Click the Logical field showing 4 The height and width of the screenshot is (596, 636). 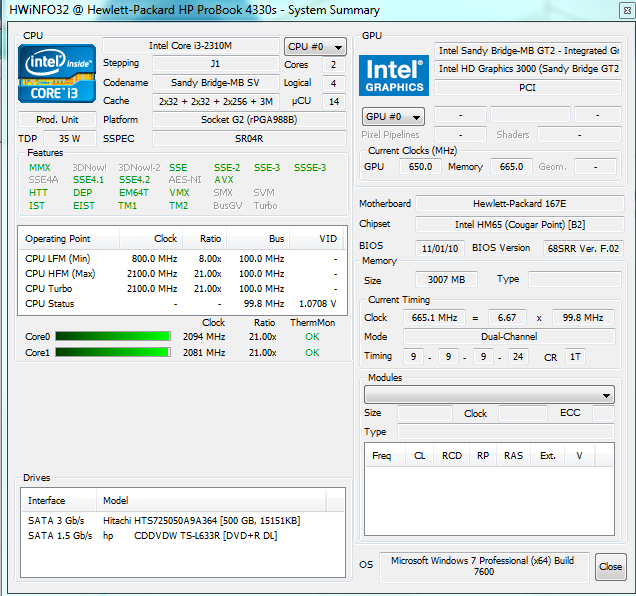coord(333,83)
